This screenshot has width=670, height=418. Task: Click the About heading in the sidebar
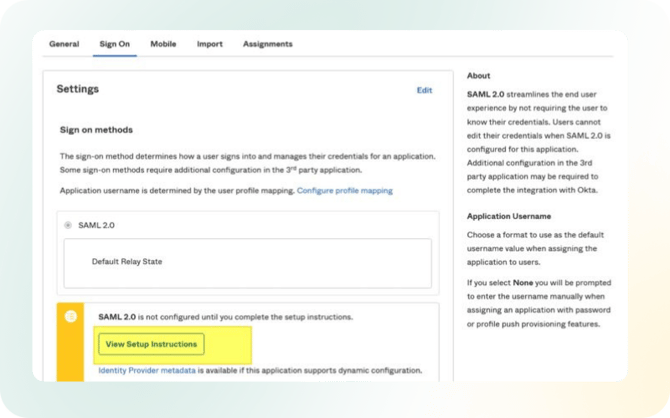478,76
